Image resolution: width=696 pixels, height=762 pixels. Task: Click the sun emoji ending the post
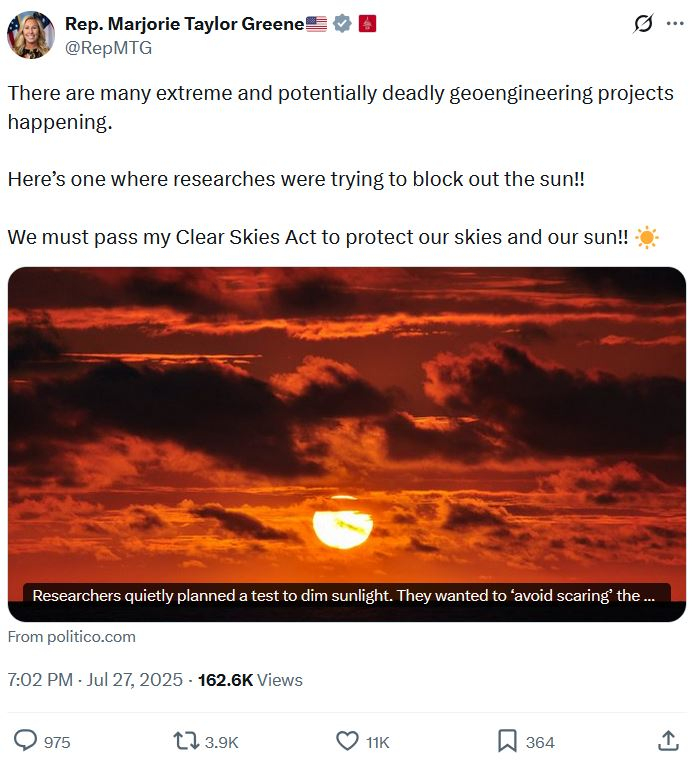pos(647,238)
